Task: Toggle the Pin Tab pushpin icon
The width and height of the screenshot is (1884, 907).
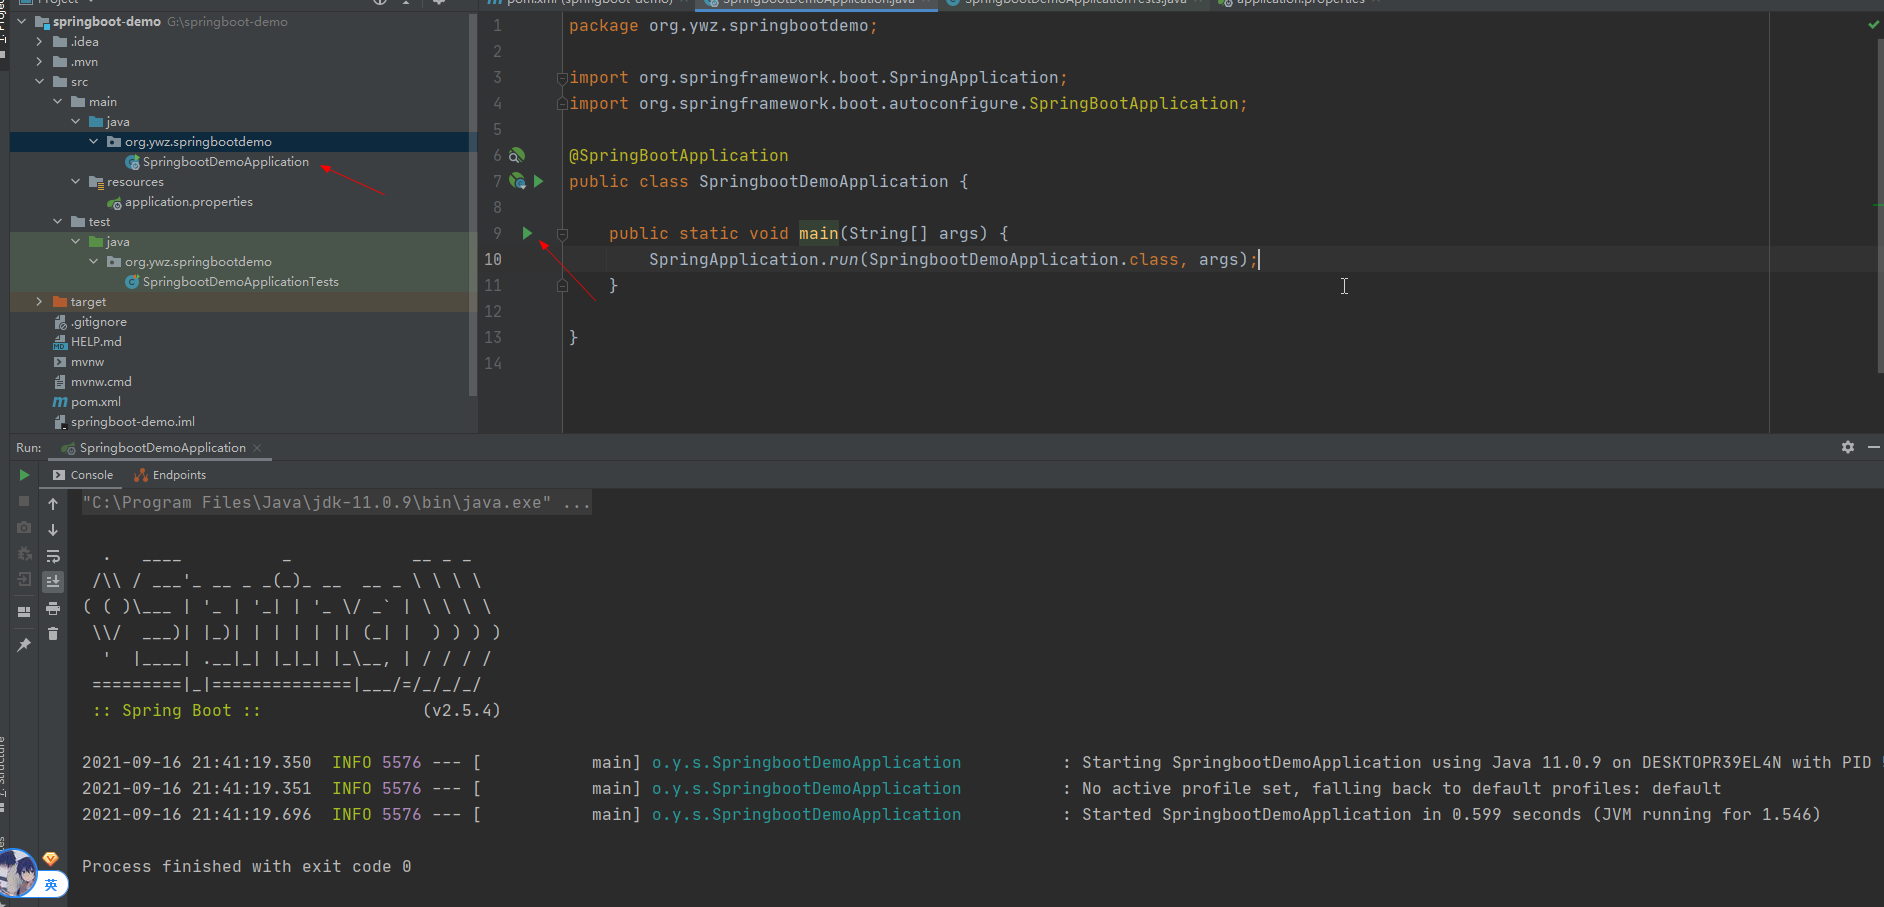Action: 24,645
